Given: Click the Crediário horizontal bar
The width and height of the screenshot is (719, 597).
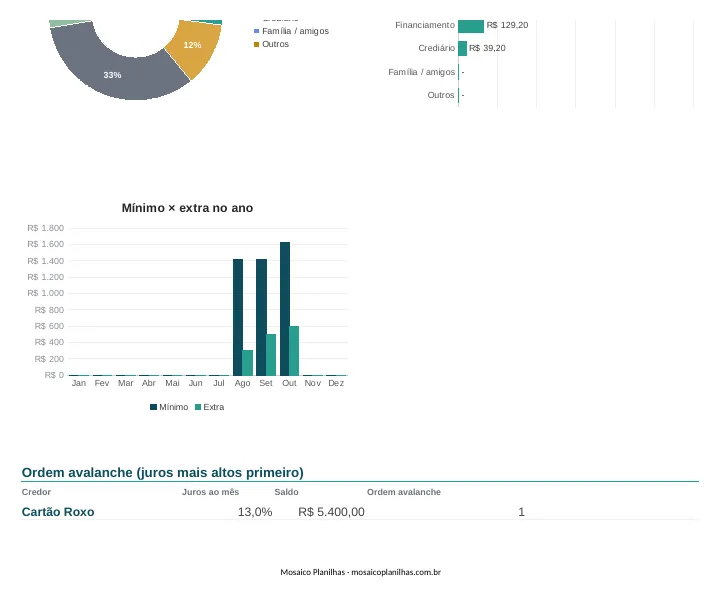Looking at the screenshot, I should (462, 49).
